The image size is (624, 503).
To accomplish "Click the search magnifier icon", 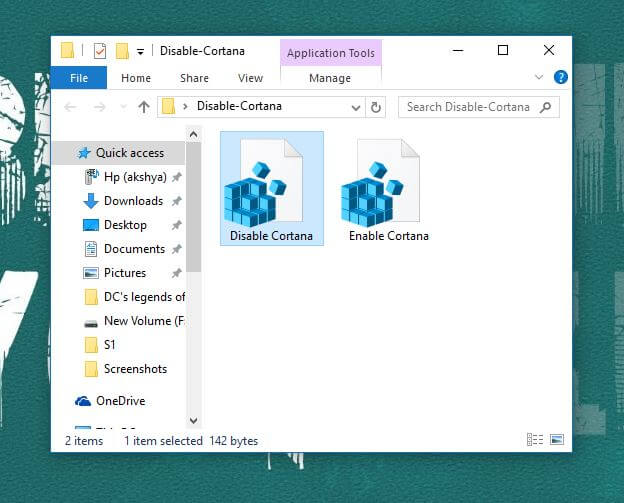I will [546, 107].
